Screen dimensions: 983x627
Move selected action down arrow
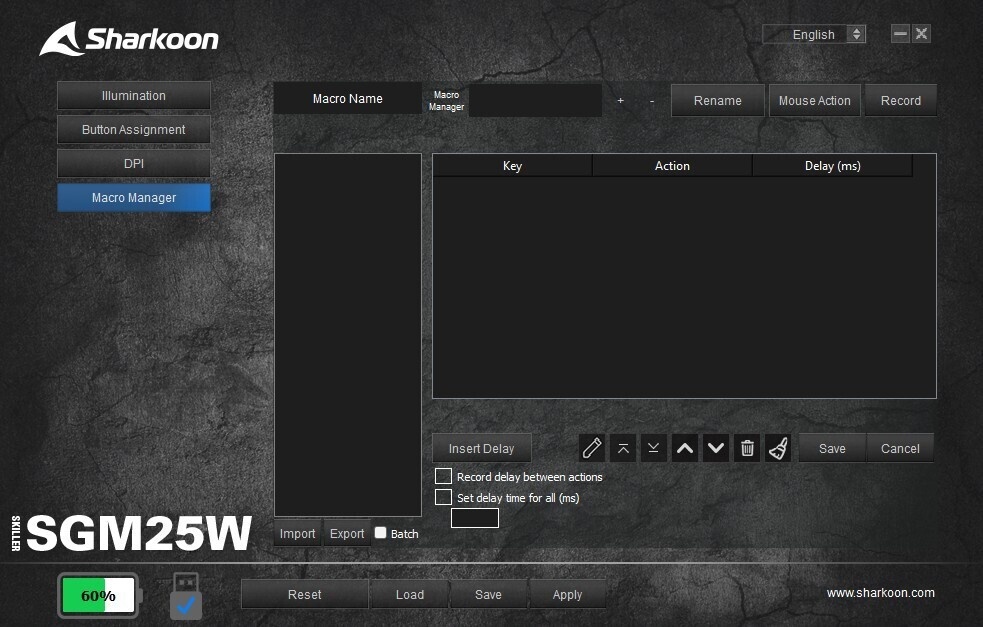[715, 448]
